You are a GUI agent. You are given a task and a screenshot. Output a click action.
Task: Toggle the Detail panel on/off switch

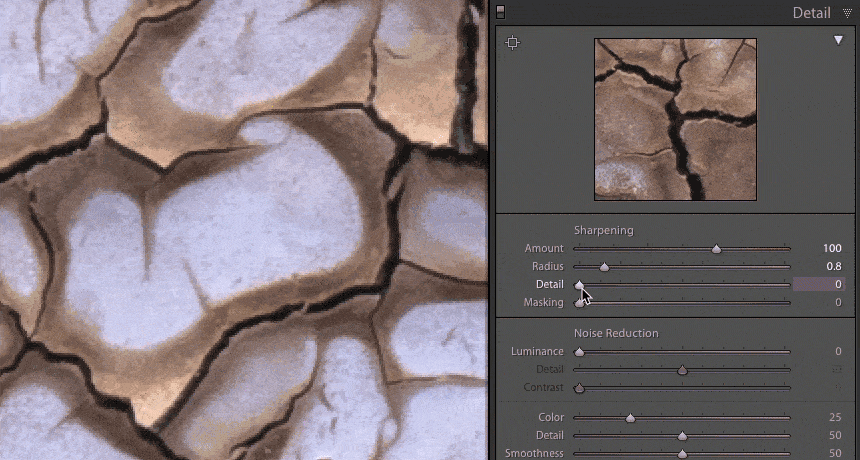pyautogui.click(x=501, y=12)
